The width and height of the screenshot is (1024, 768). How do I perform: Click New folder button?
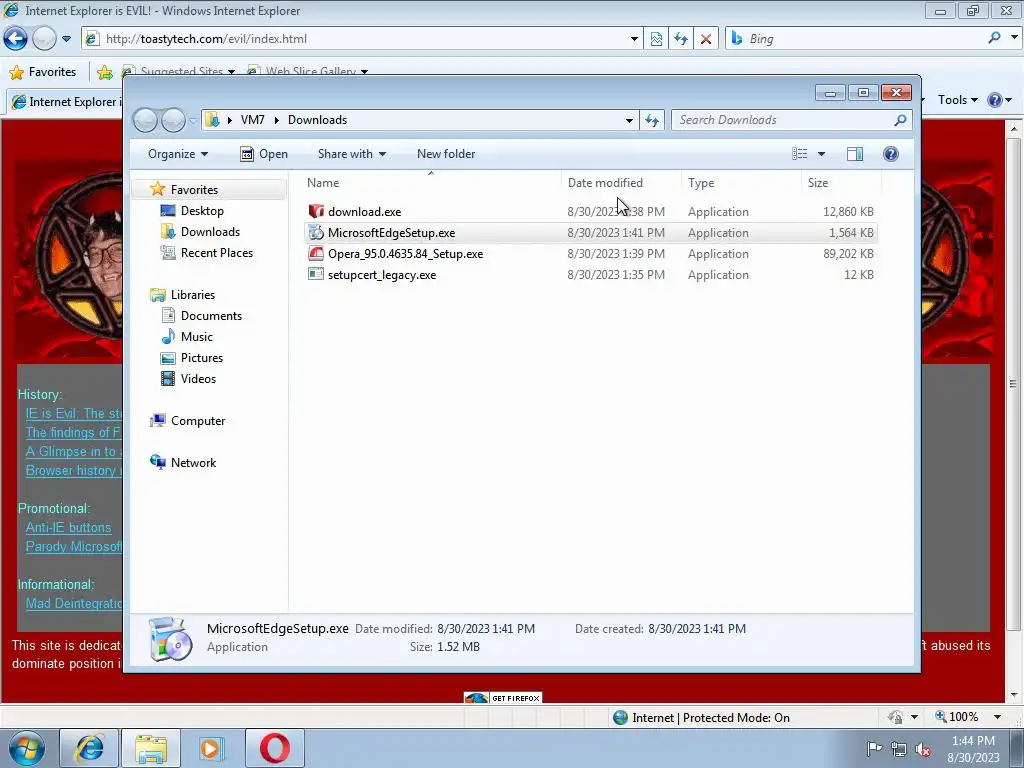[446, 154]
